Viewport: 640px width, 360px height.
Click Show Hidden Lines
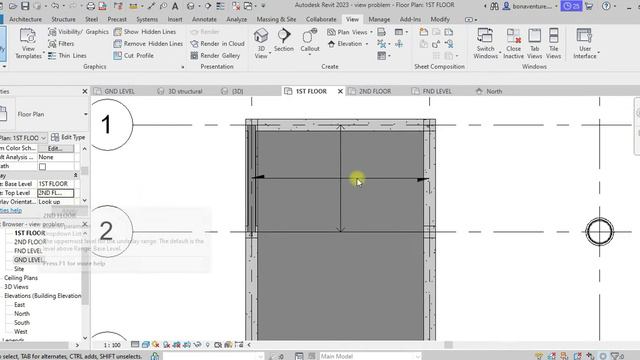click(144, 32)
